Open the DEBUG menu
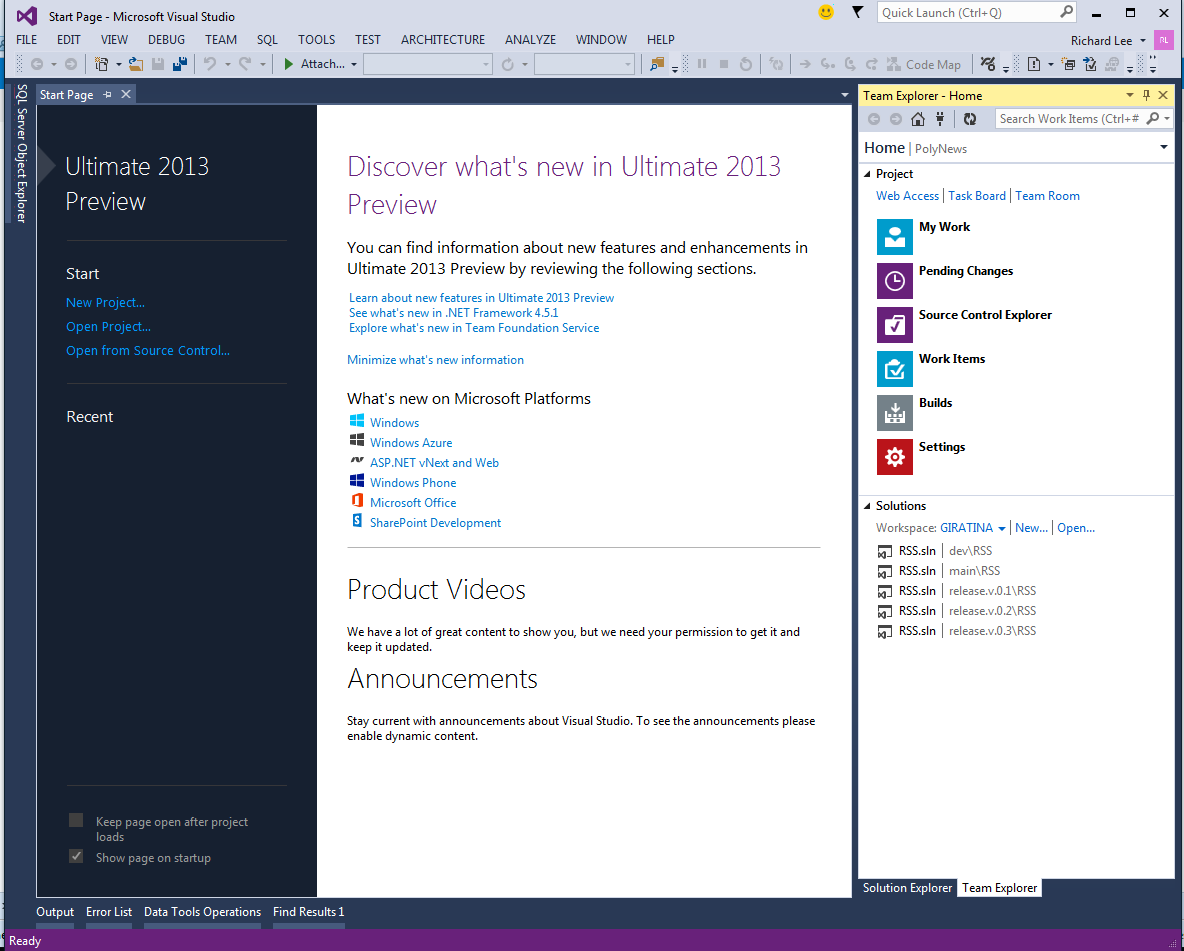 coord(166,39)
